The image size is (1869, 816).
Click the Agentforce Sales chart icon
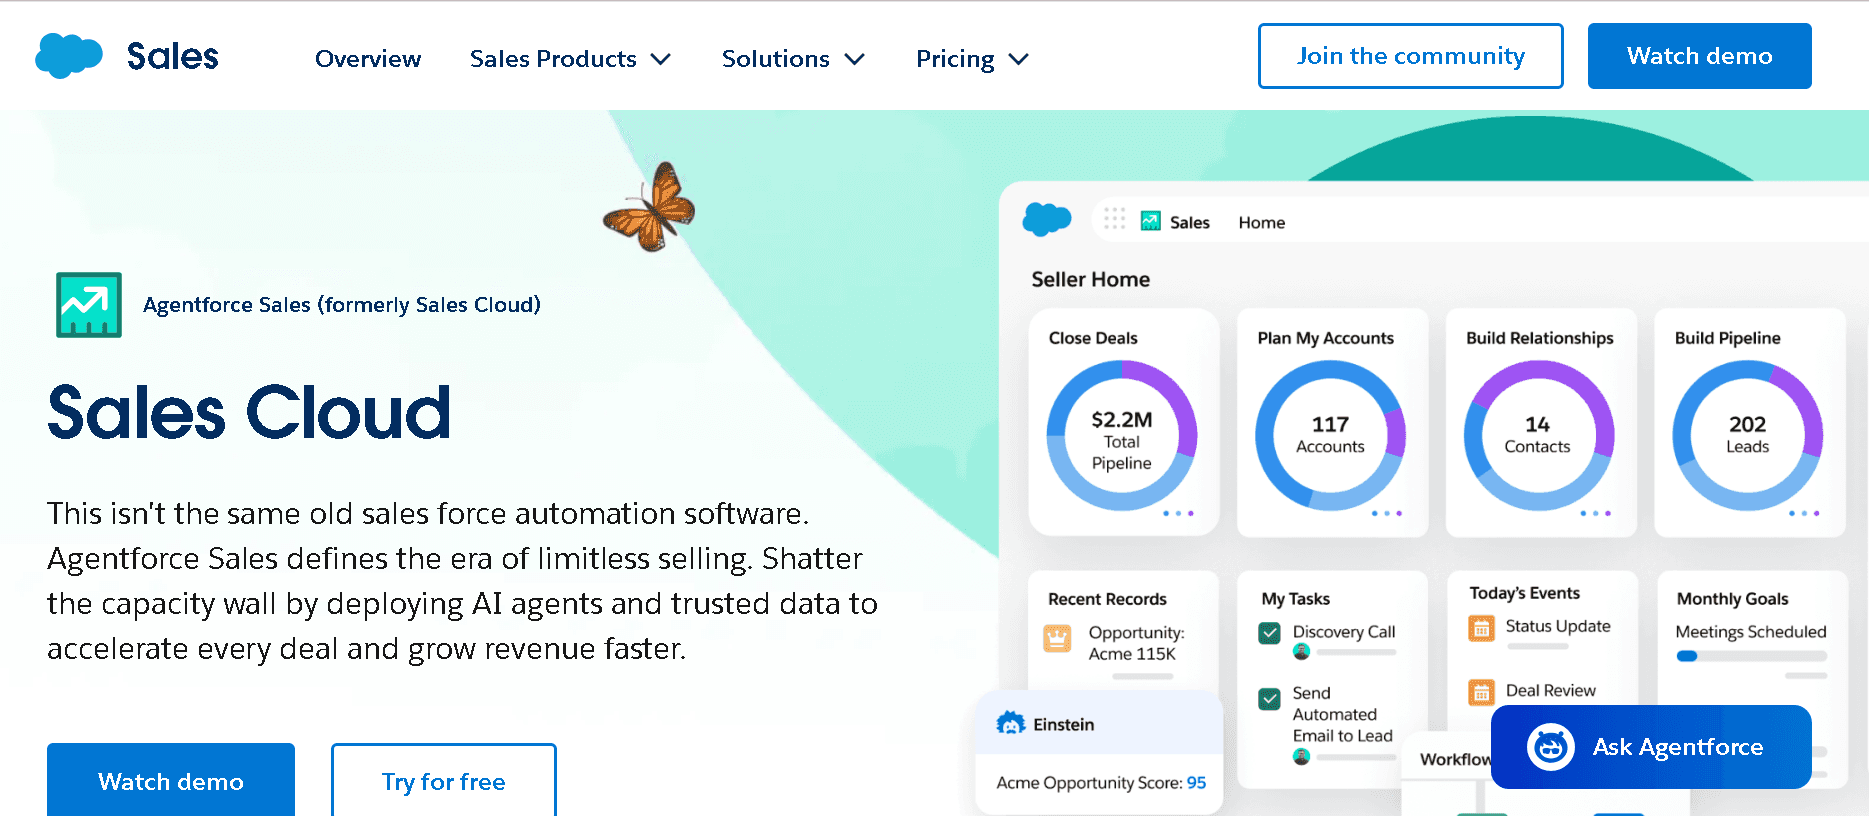(89, 305)
